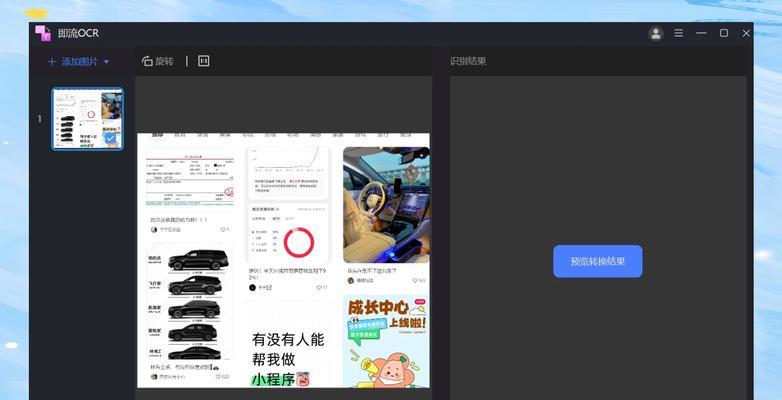Click the 识别结果 panel heading

(x=468, y=61)
